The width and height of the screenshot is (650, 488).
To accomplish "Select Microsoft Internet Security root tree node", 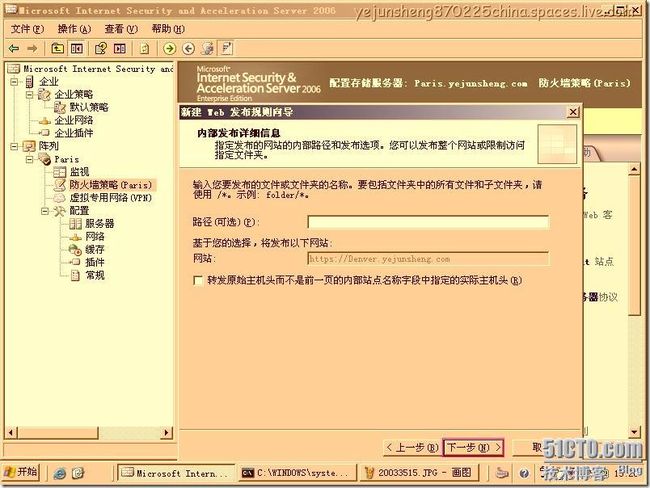I will (x=98, y=69).
